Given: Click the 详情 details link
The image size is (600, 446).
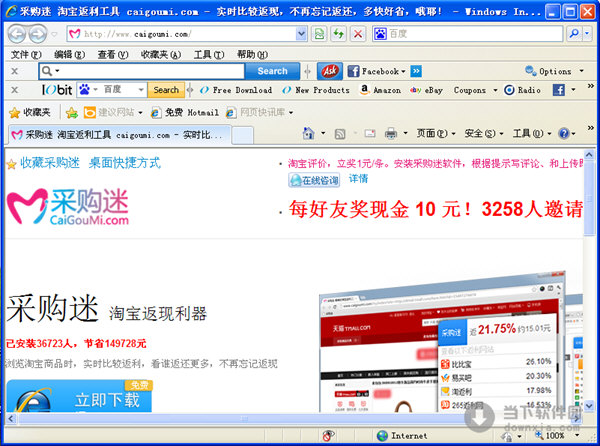Looking at the screenshot, I should [x=358, y=179].
